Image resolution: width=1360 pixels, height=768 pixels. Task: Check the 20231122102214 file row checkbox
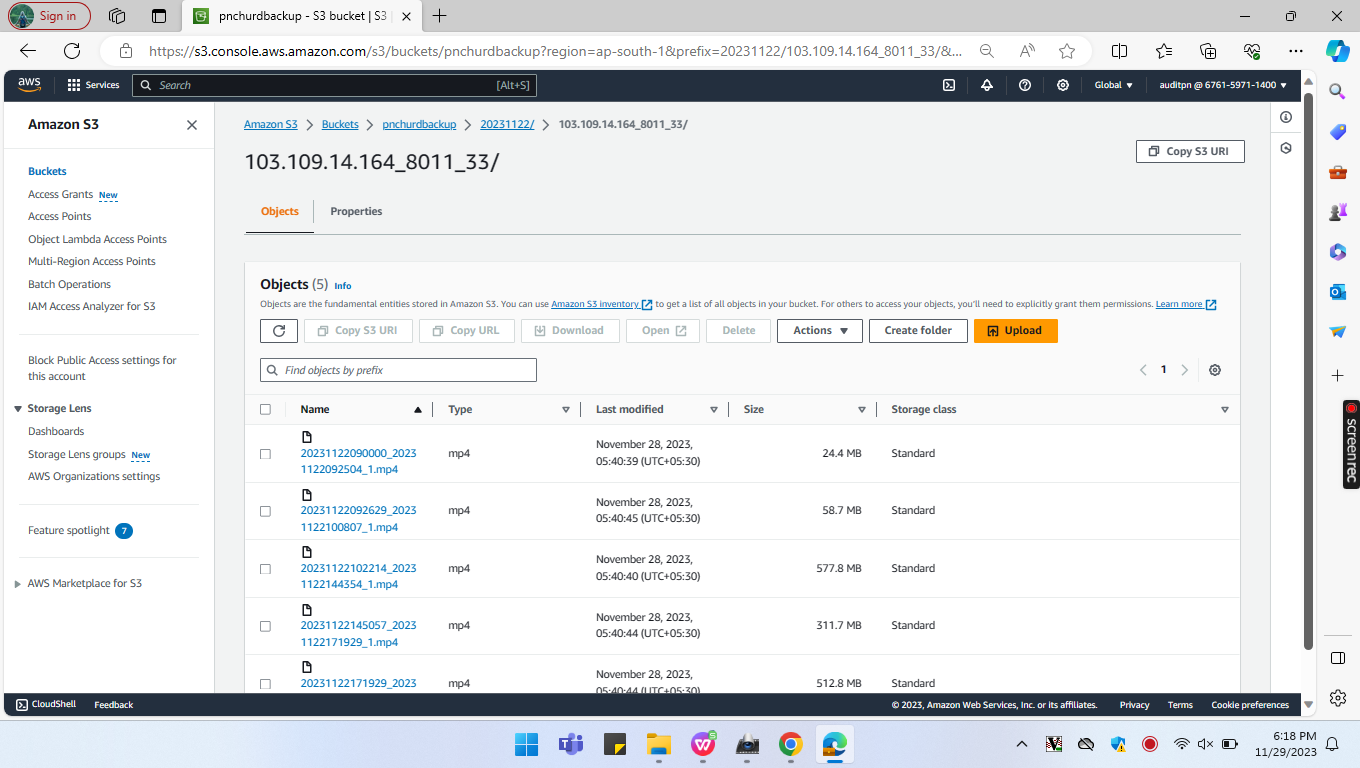[x=265, y=569]
